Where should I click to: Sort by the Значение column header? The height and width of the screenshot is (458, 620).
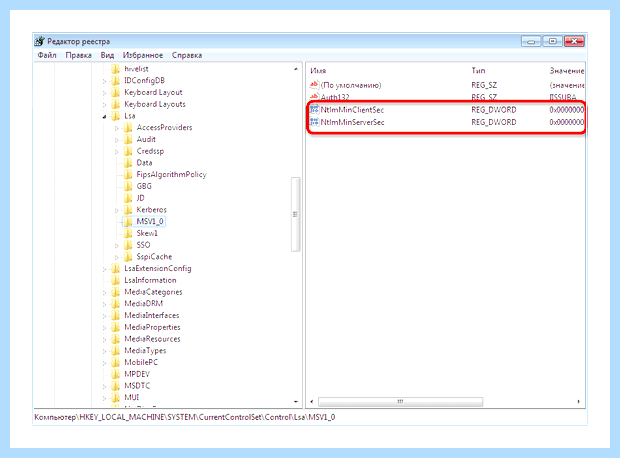point(567,71)
